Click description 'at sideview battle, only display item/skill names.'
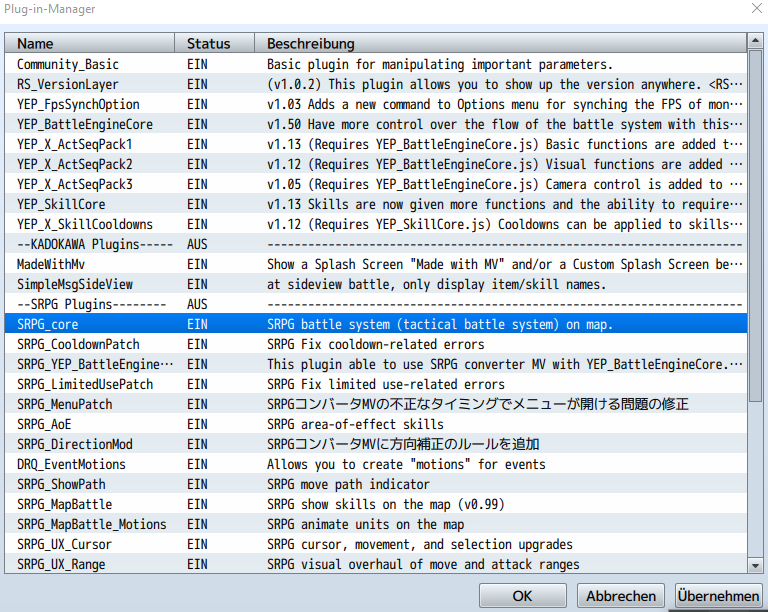The height and width of the screenshot is (612, 768). (x=436, y=284)
